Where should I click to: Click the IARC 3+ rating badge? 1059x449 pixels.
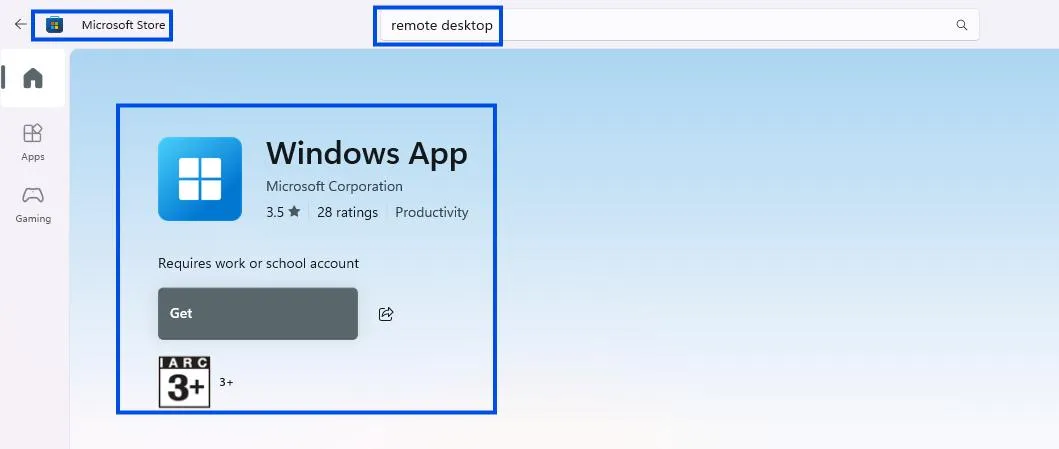point(184,382)
